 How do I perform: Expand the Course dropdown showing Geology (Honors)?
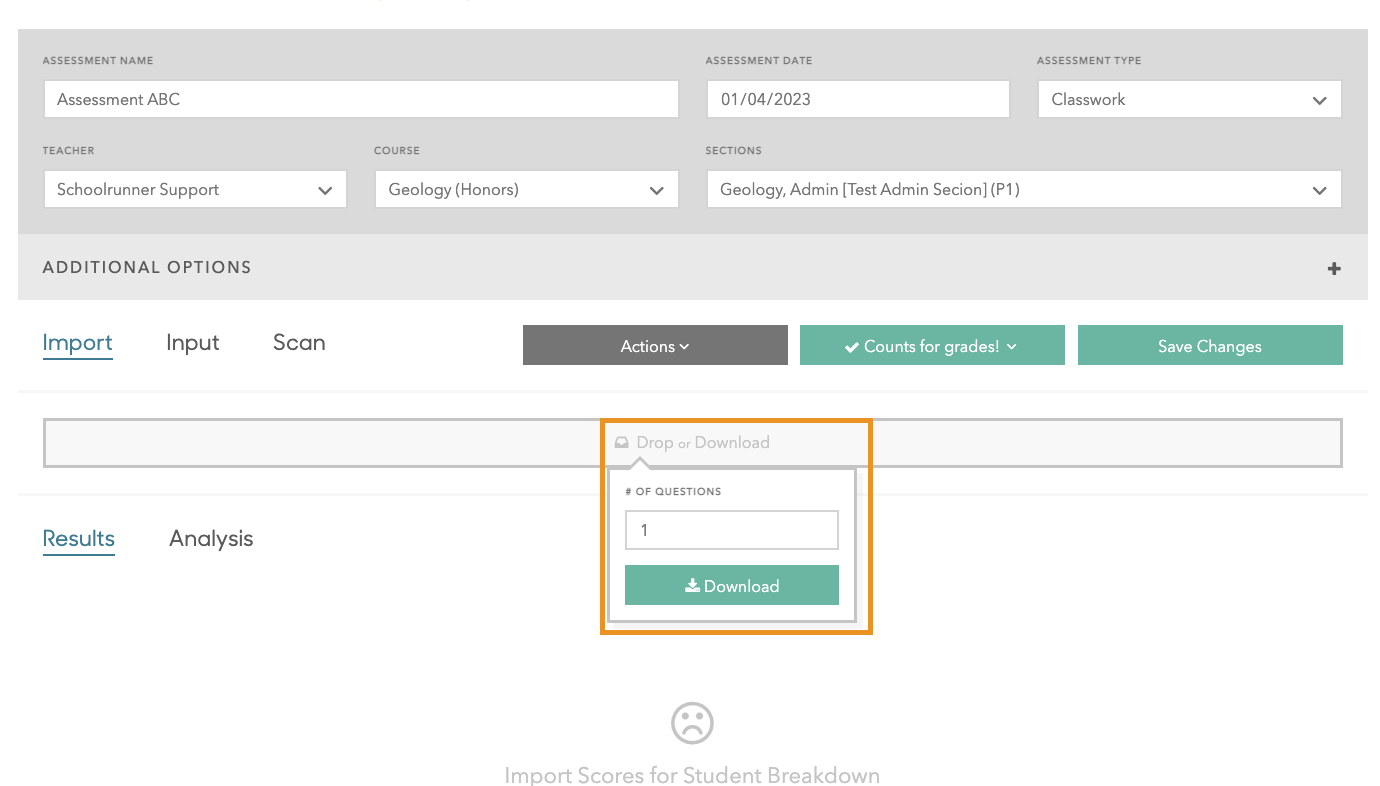pyautogui.click(x=526, y=190)
